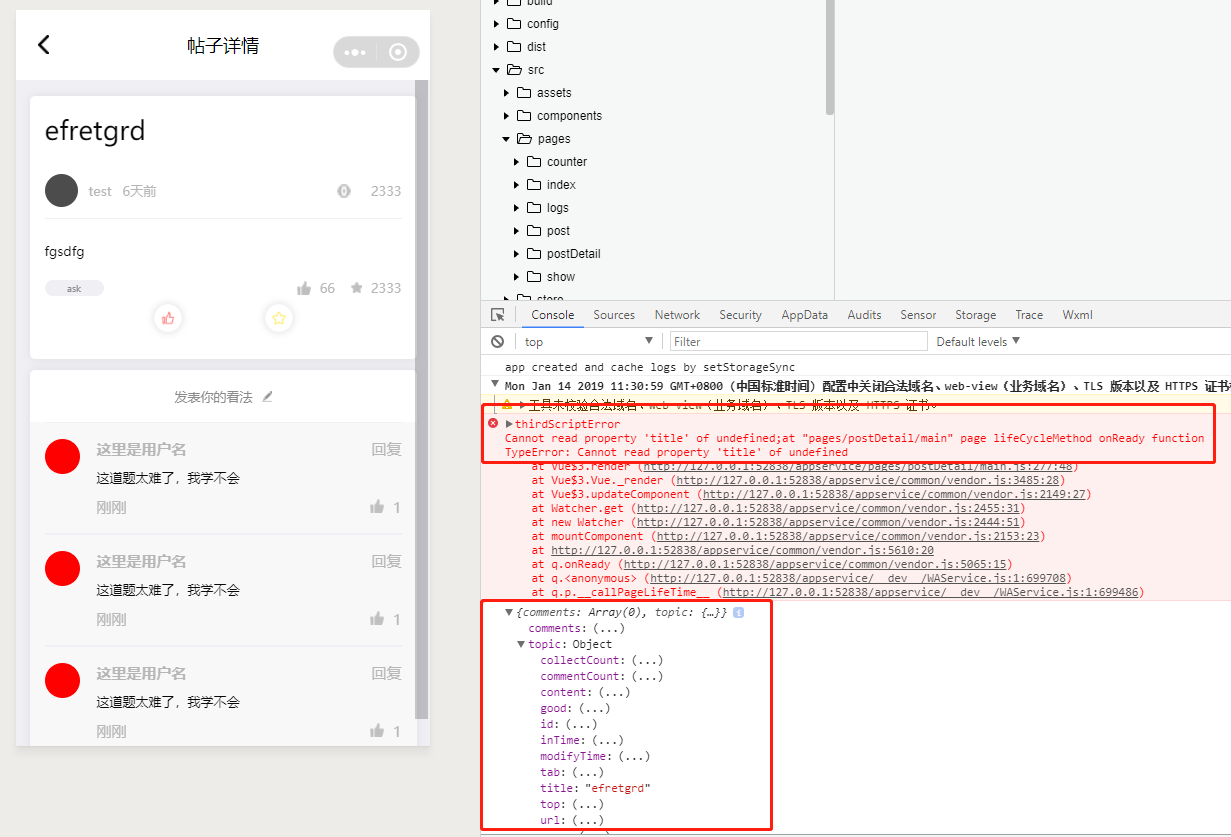Click the inspect element icon beside Console tab
1231x837 pixels.
tap(497, 314)
